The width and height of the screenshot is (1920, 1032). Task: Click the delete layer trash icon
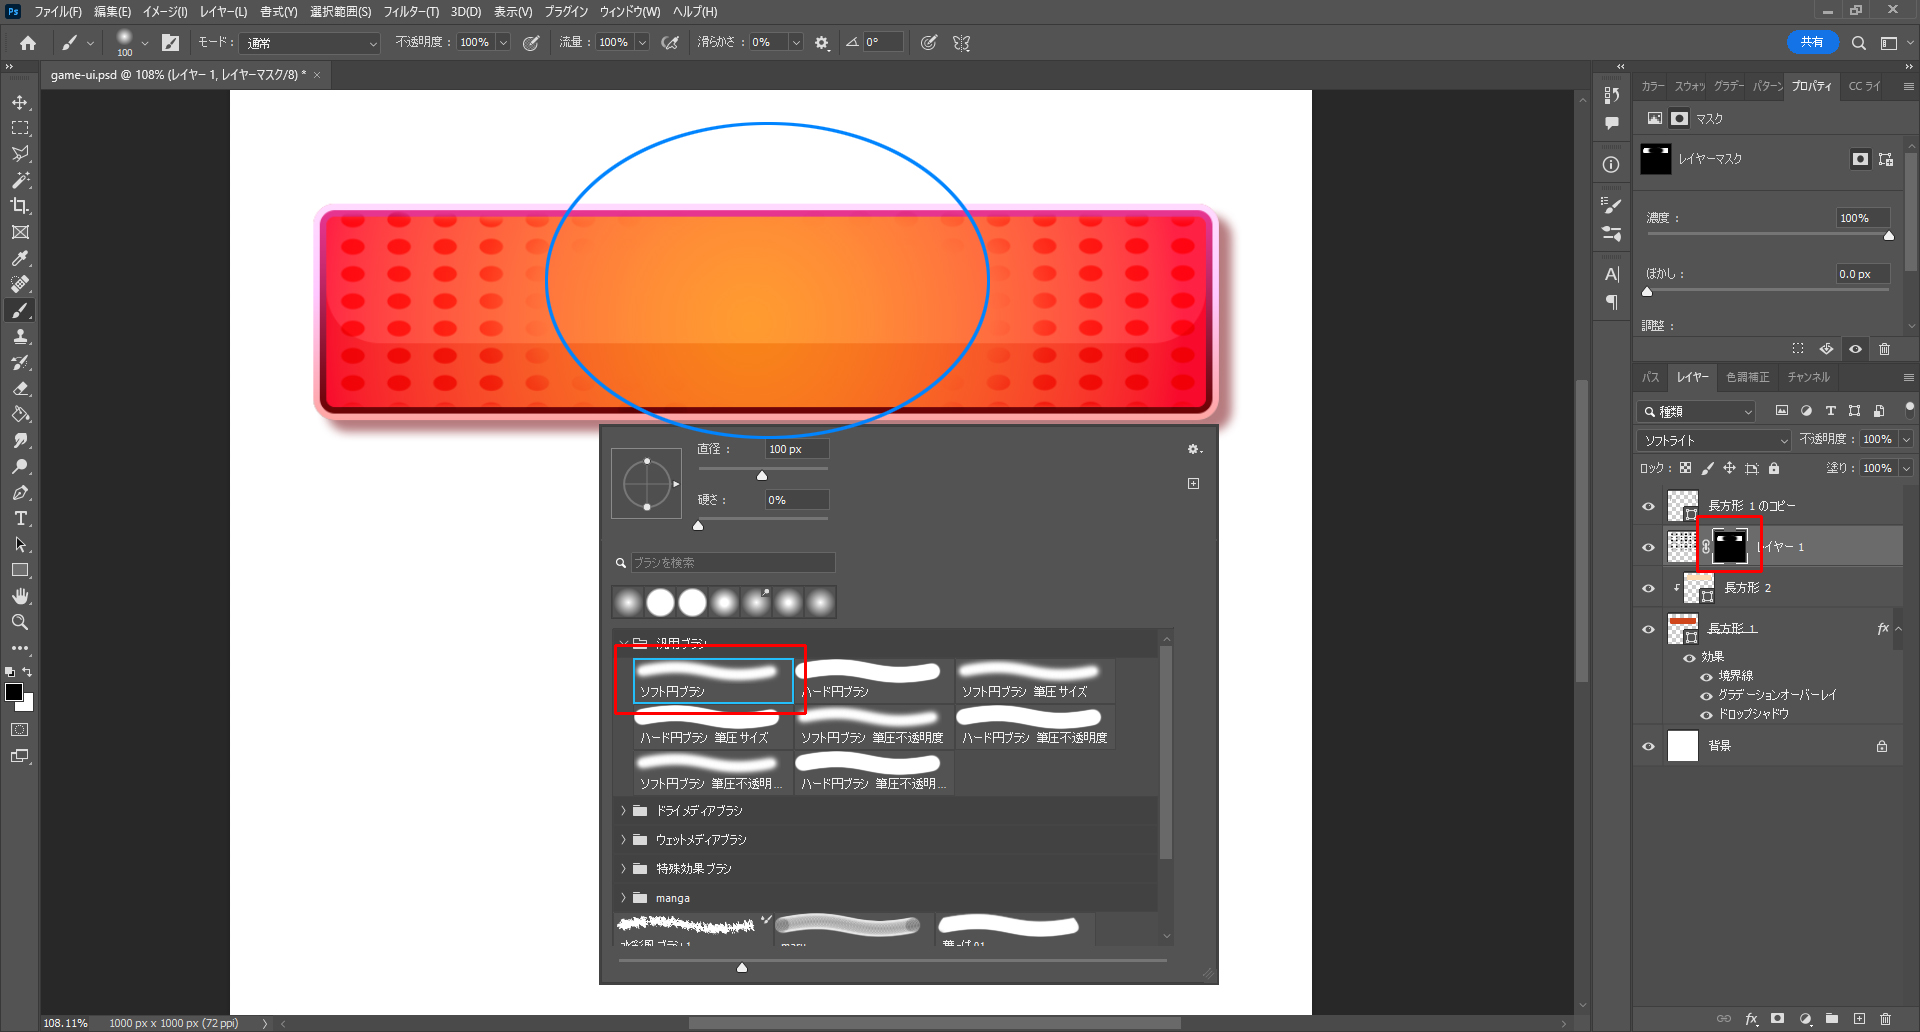click(x=1885, y=1019)
